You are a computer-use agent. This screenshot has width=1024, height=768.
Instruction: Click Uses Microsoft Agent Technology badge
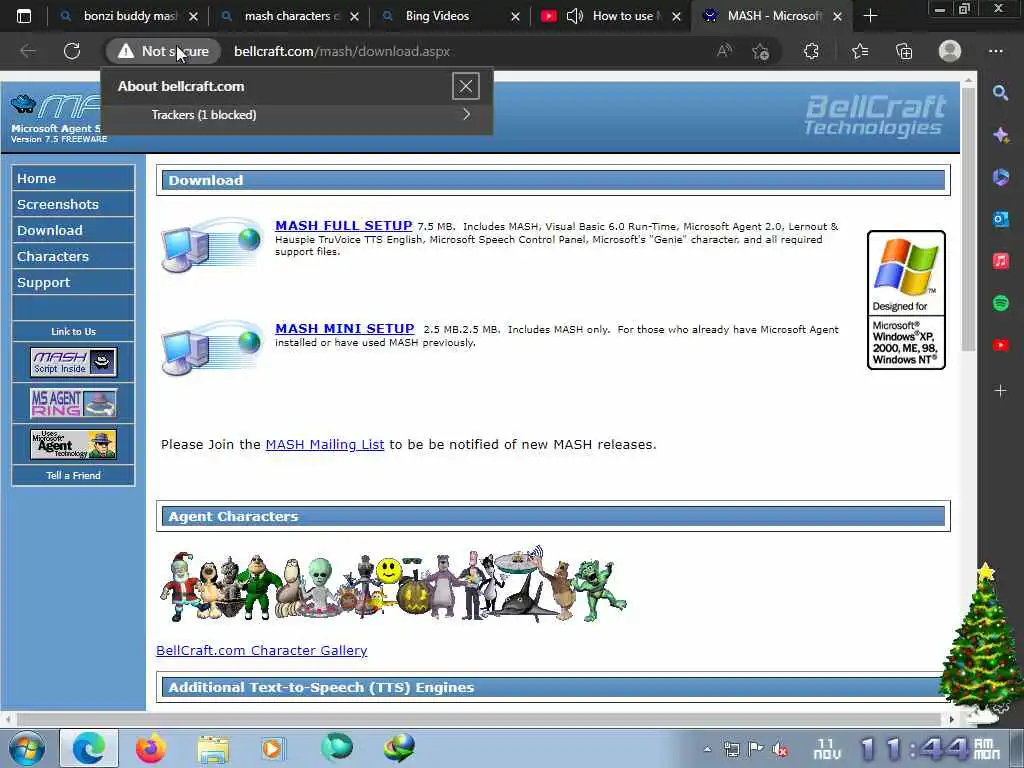74,445
